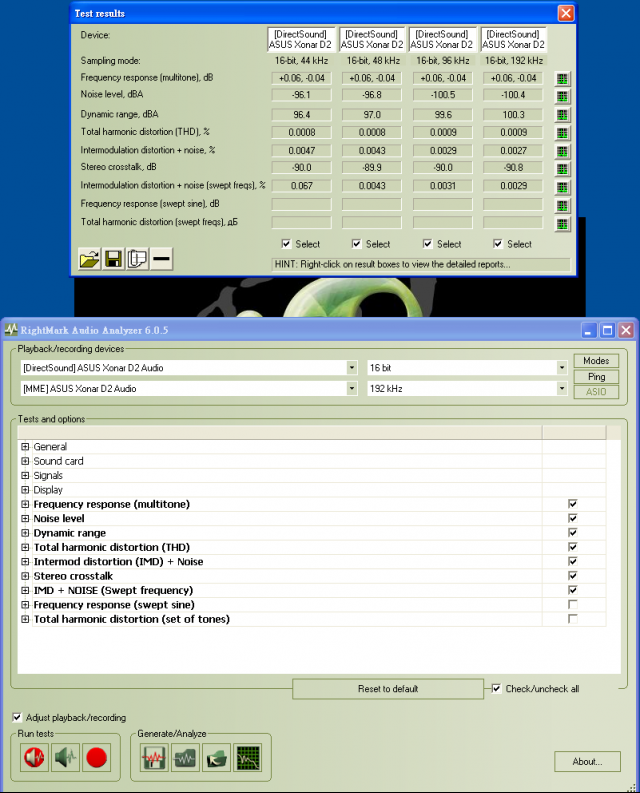This screenshot has height=793, width=640.
Task: Uncheck the Frequency response (multitone) test
Action: (x=573, y=504)
